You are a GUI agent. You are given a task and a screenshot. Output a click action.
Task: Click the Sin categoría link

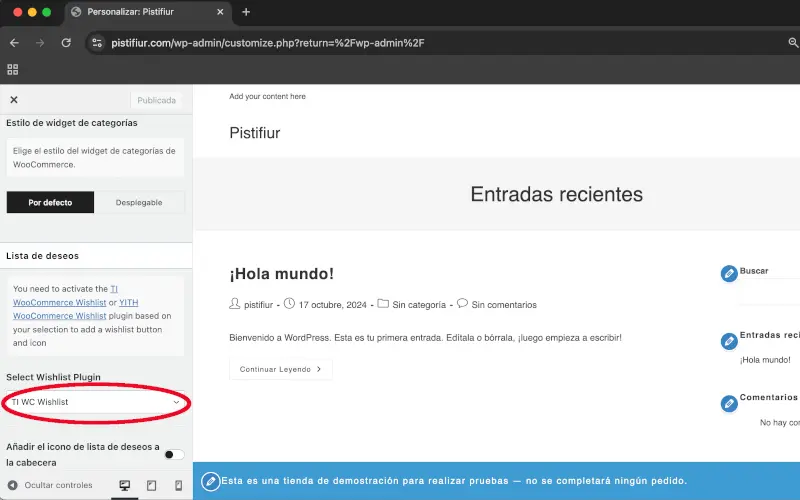pyautogui.click(x=419, y=305)
